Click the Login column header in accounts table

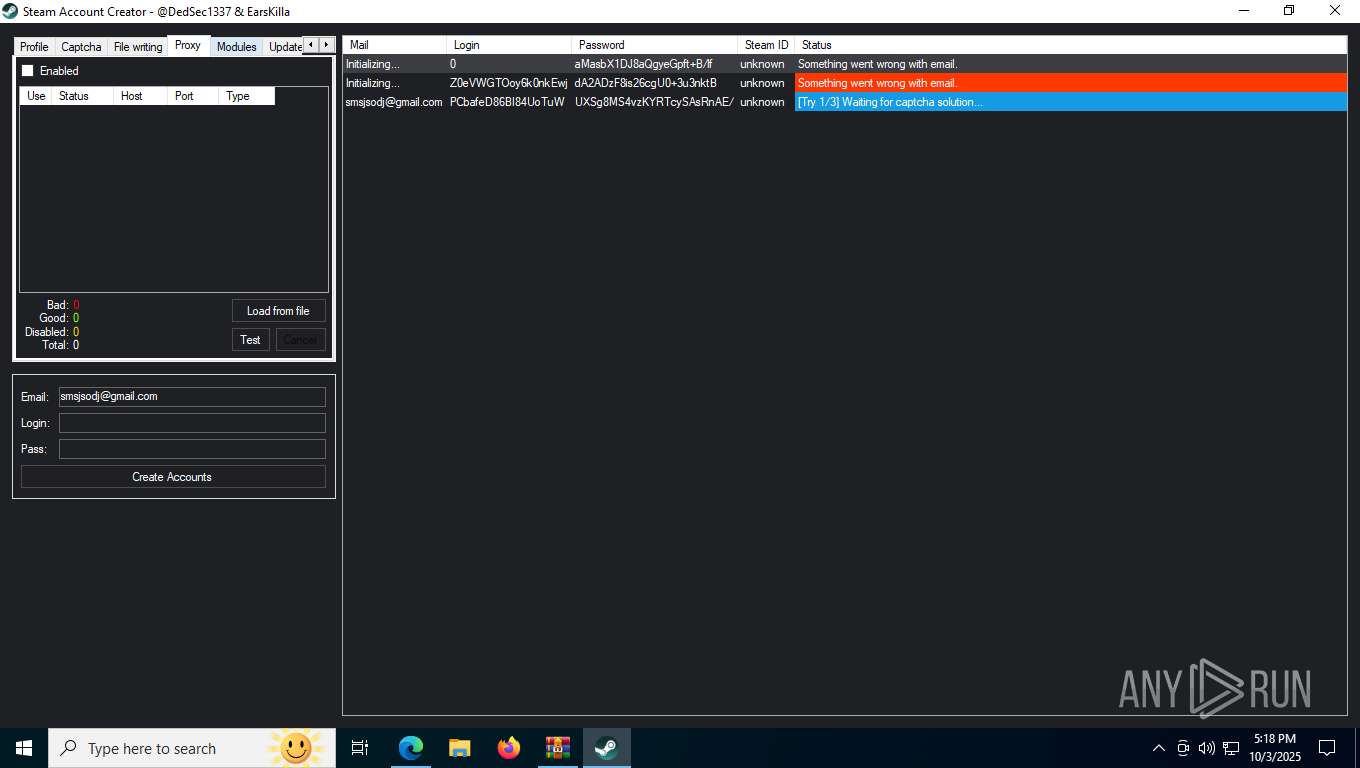click(x=509, y=45)
